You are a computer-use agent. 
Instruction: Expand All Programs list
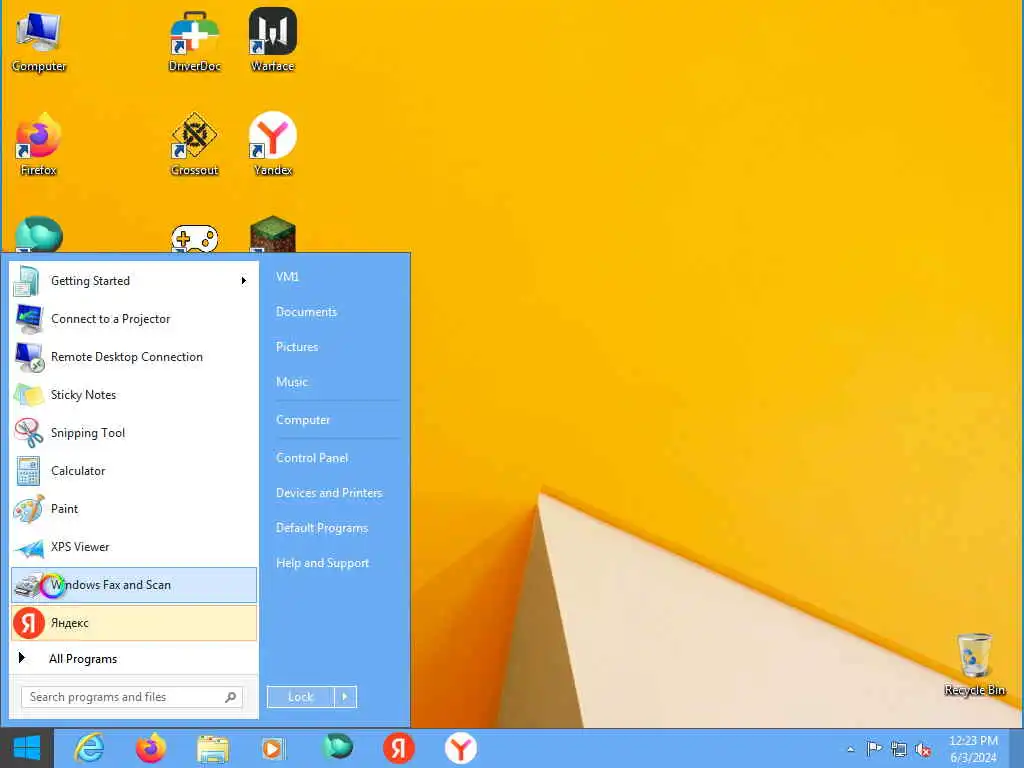tap(134, 658)
